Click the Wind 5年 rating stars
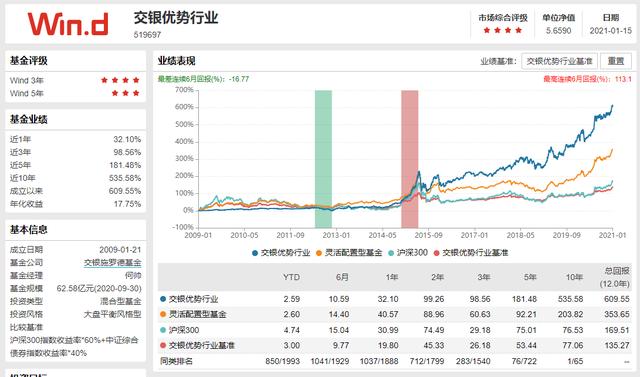 tap(126, 93)
